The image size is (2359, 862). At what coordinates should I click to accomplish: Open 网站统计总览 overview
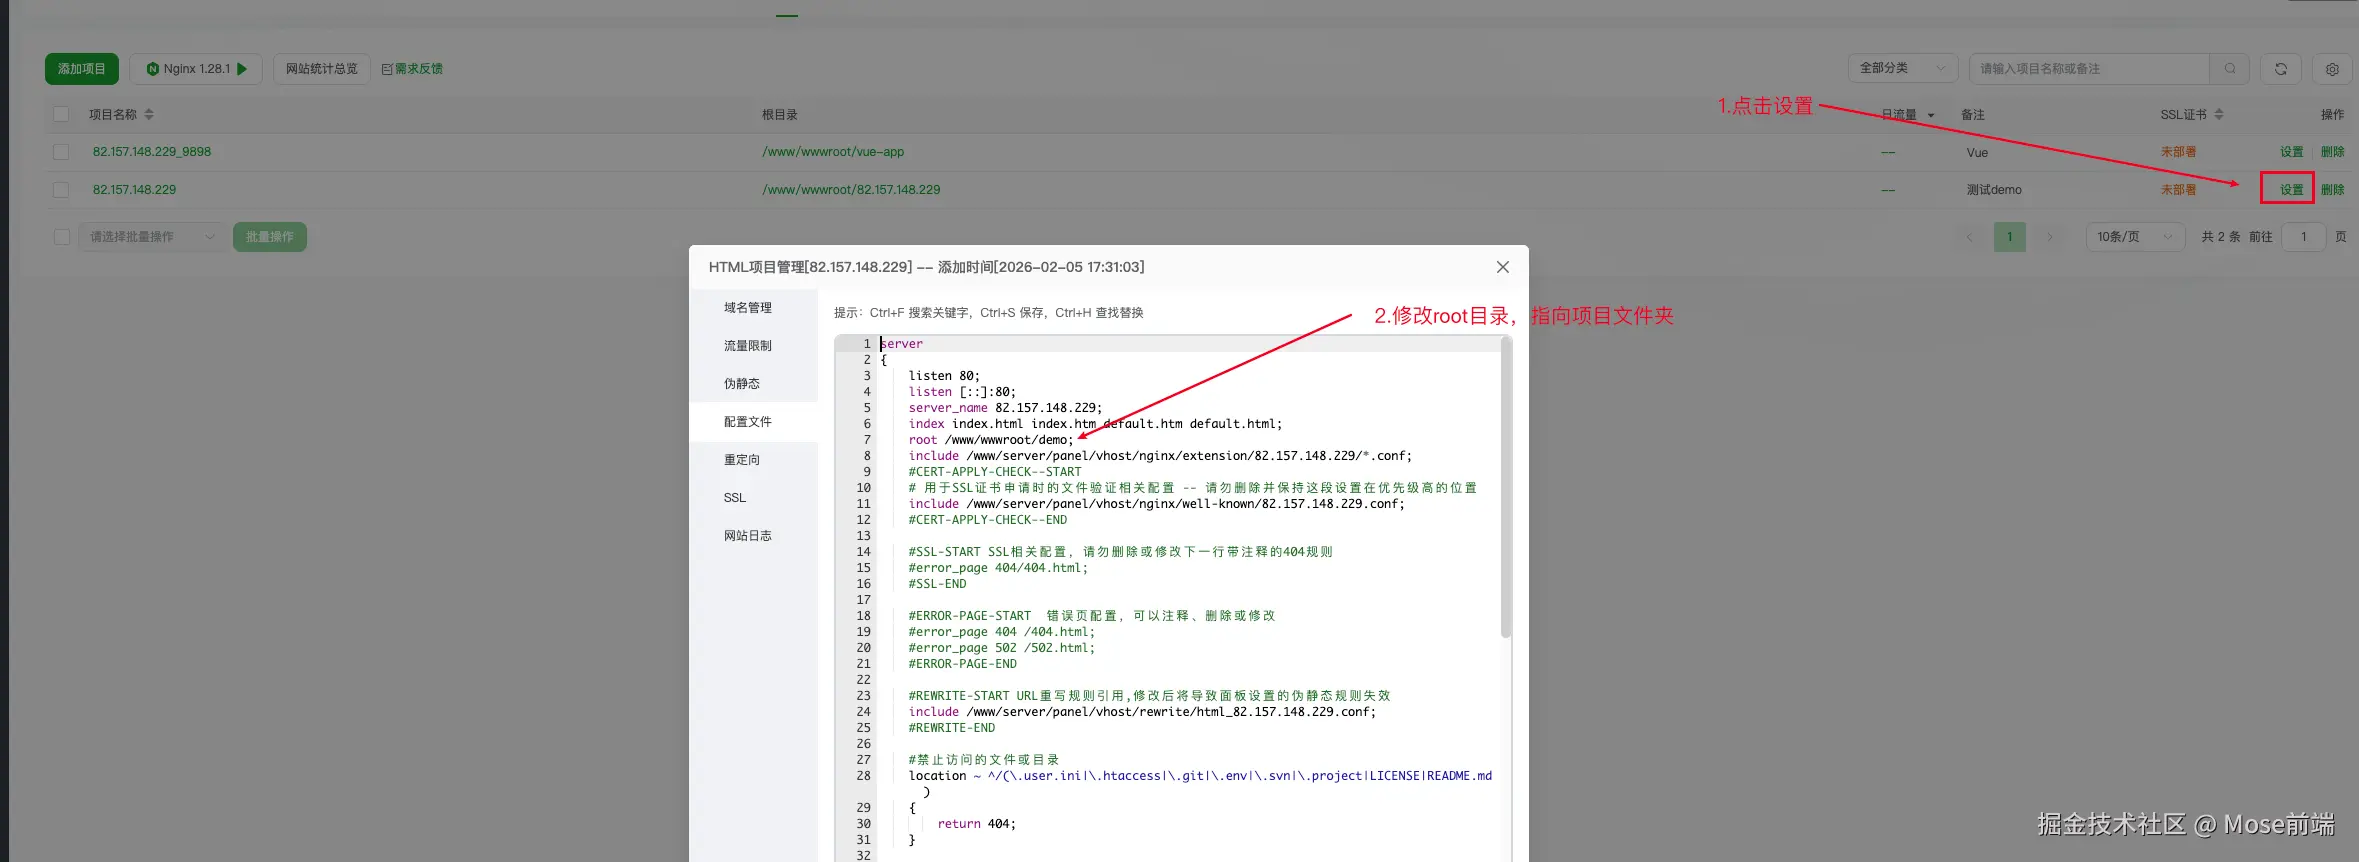321,69
